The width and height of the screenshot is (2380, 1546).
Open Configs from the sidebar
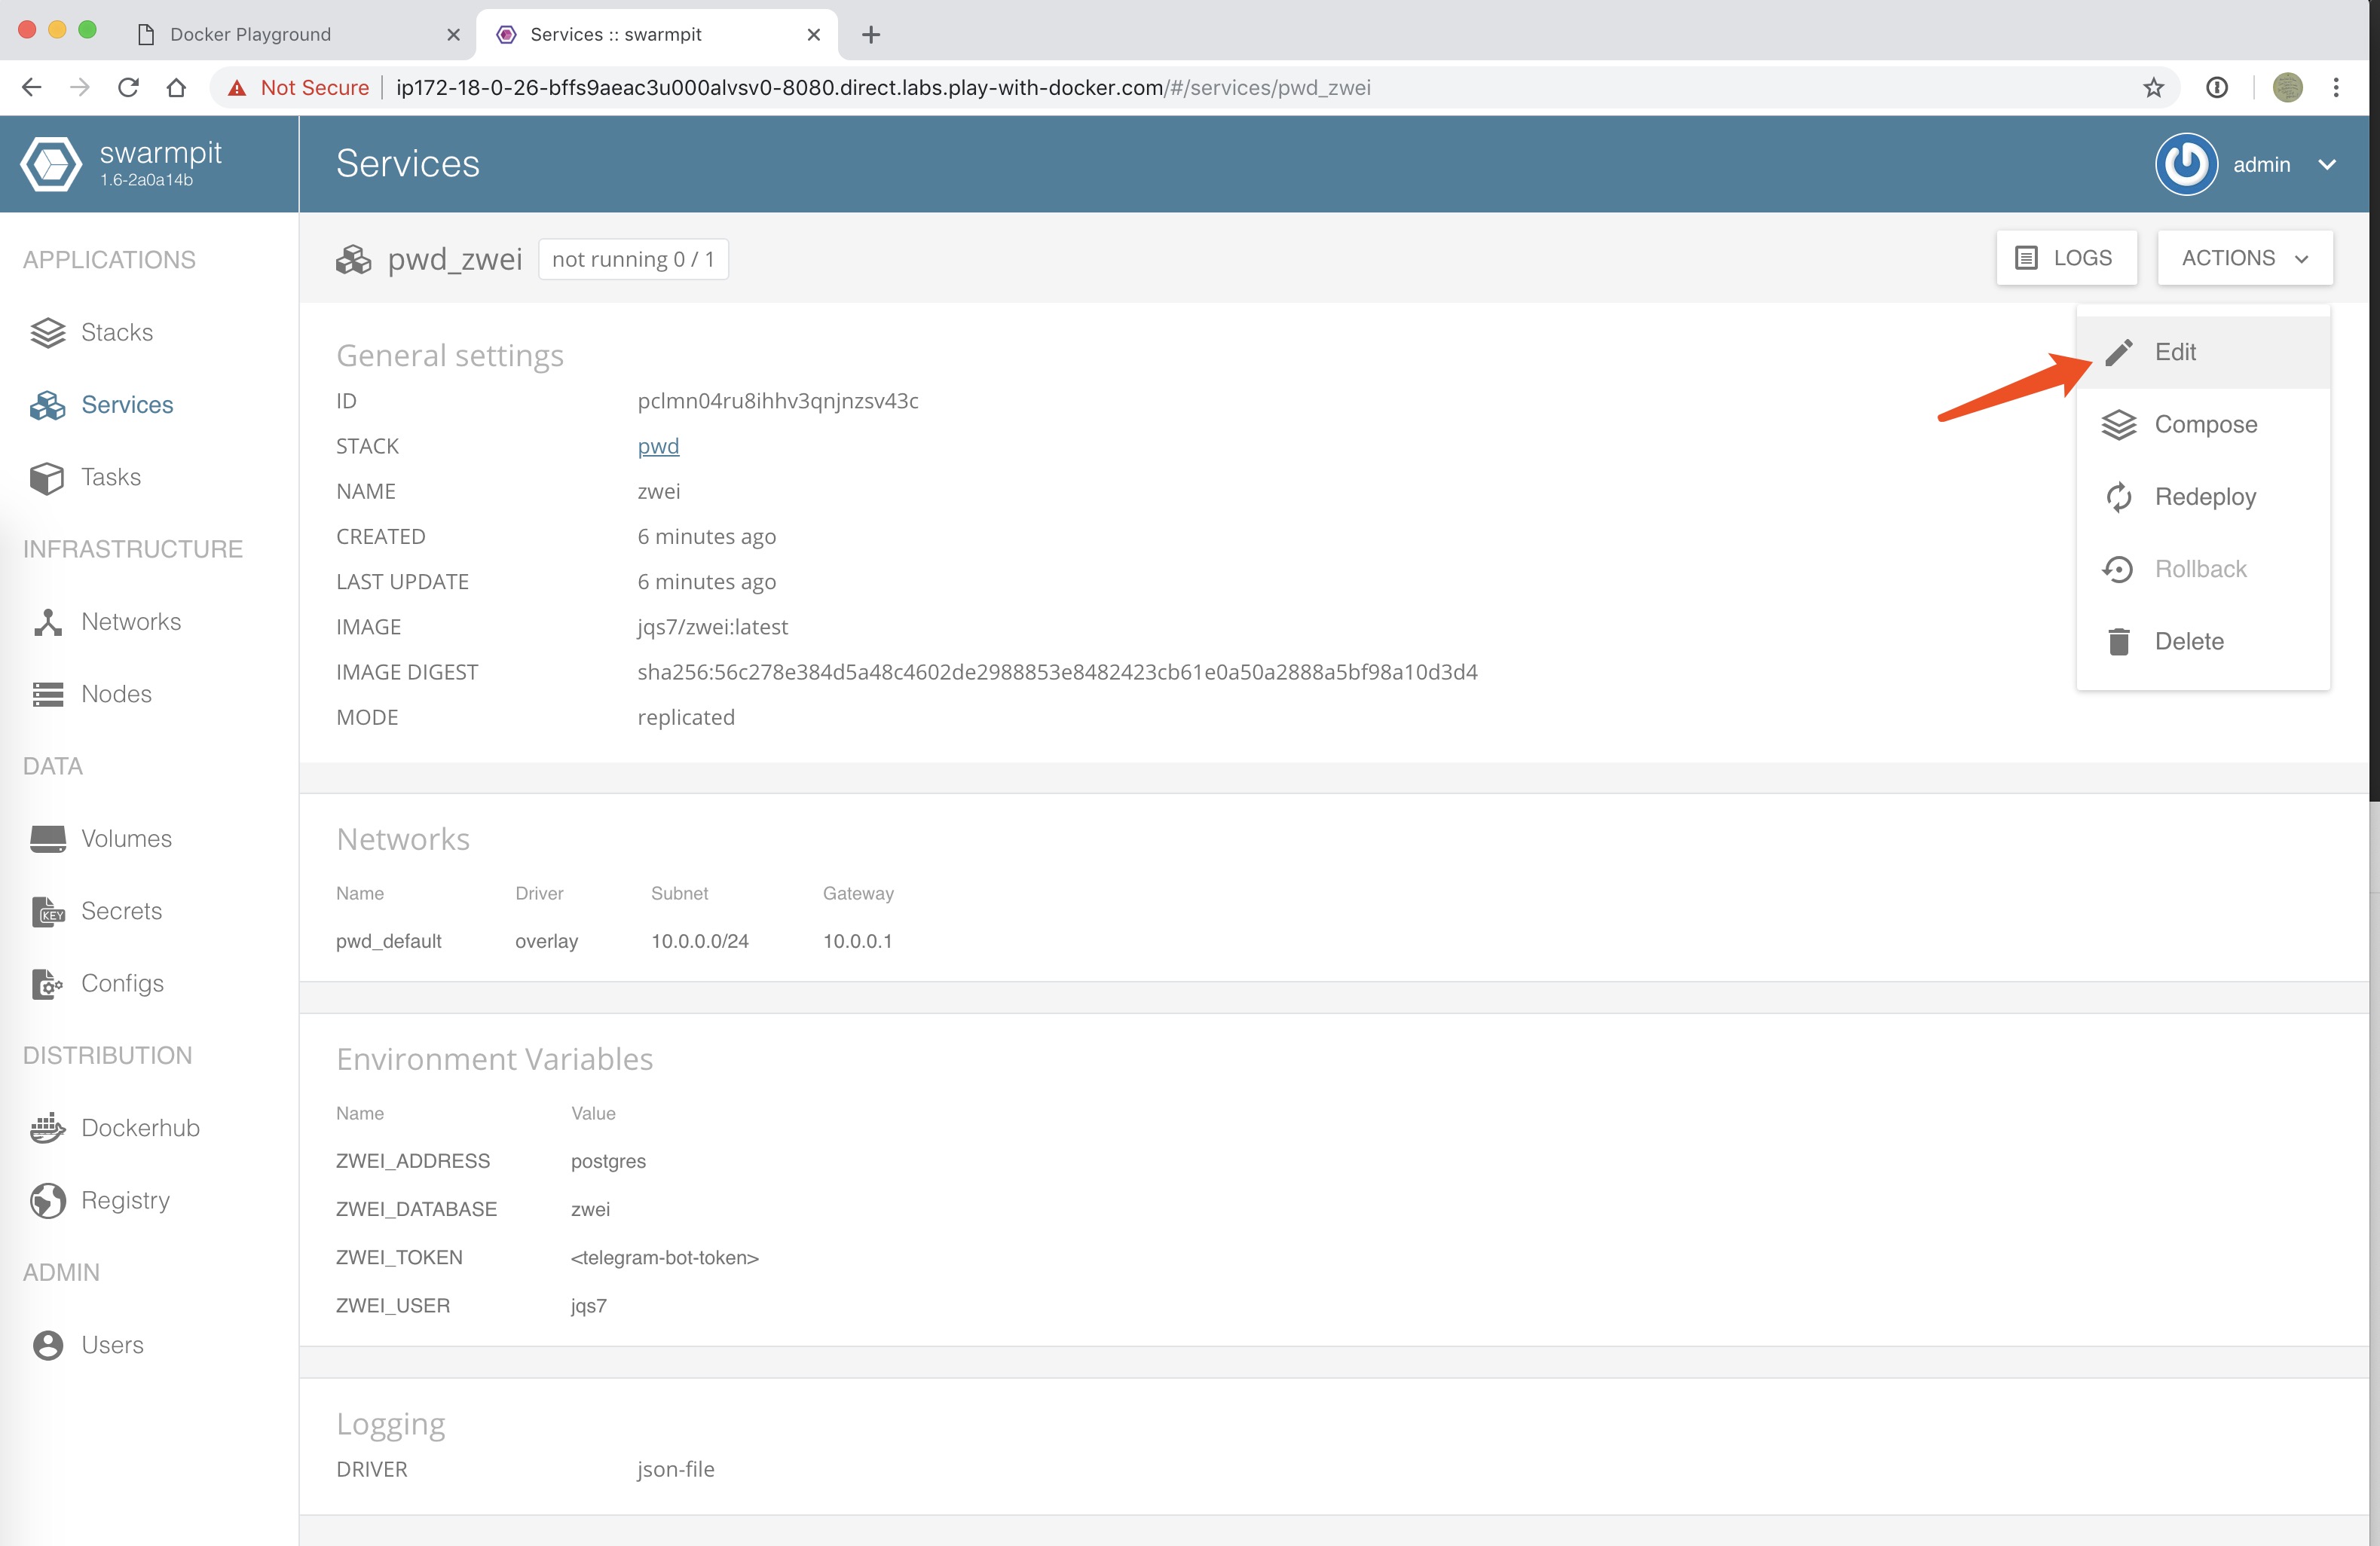coord(122,983)
